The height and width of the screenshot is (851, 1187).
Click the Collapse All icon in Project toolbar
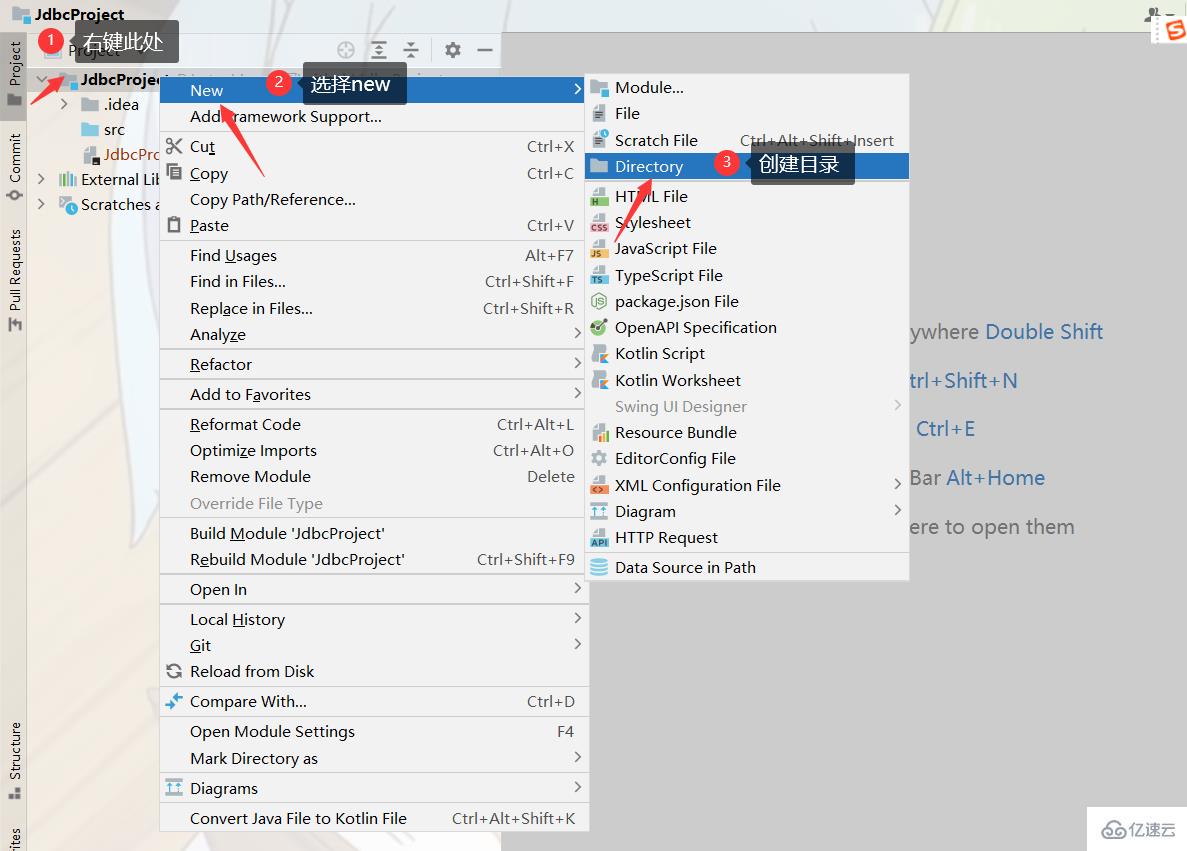tap(410, 50)
